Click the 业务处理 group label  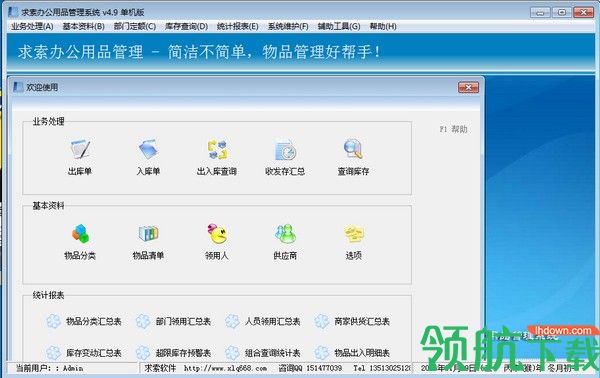click(x=49, y=122)
